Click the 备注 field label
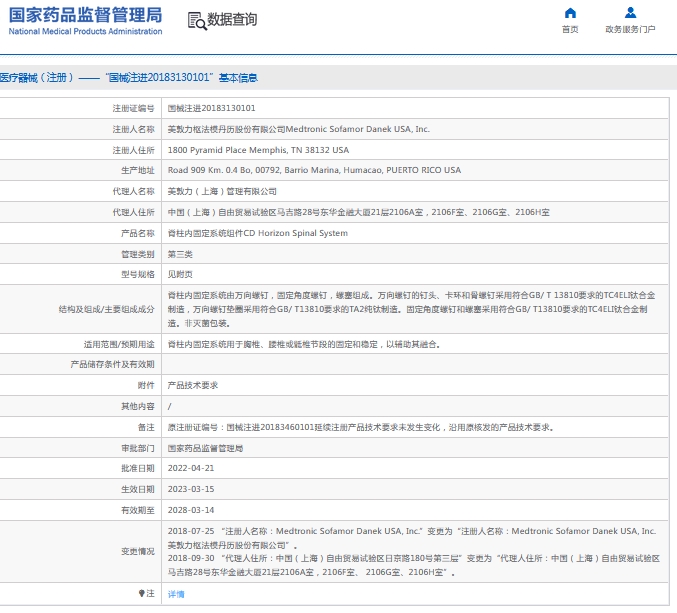677x613 pixels. click(146, 427)
